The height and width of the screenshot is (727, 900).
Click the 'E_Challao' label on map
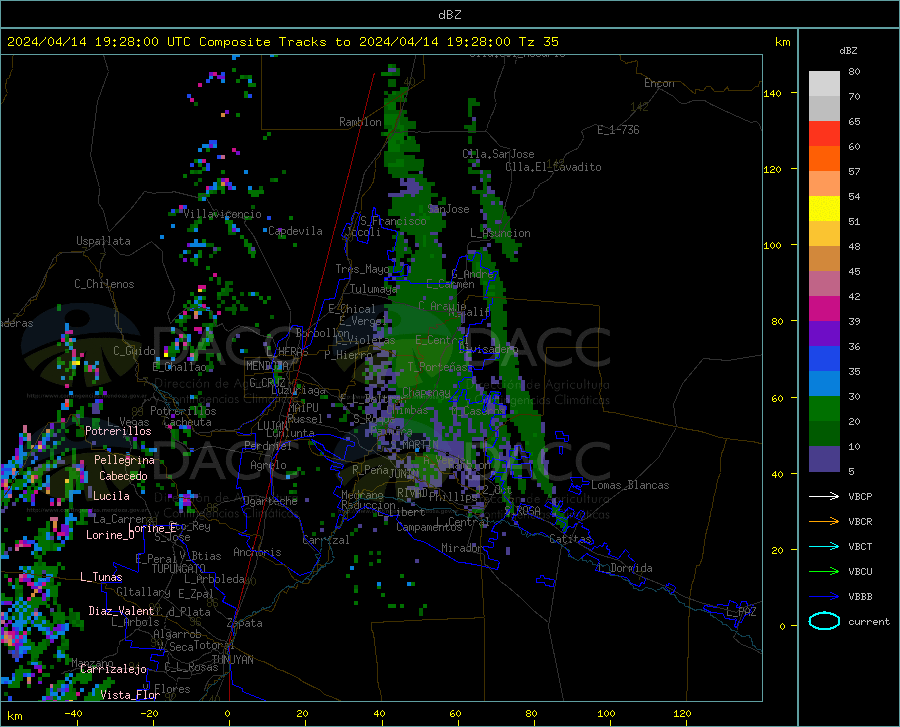(x=180, y=367)
